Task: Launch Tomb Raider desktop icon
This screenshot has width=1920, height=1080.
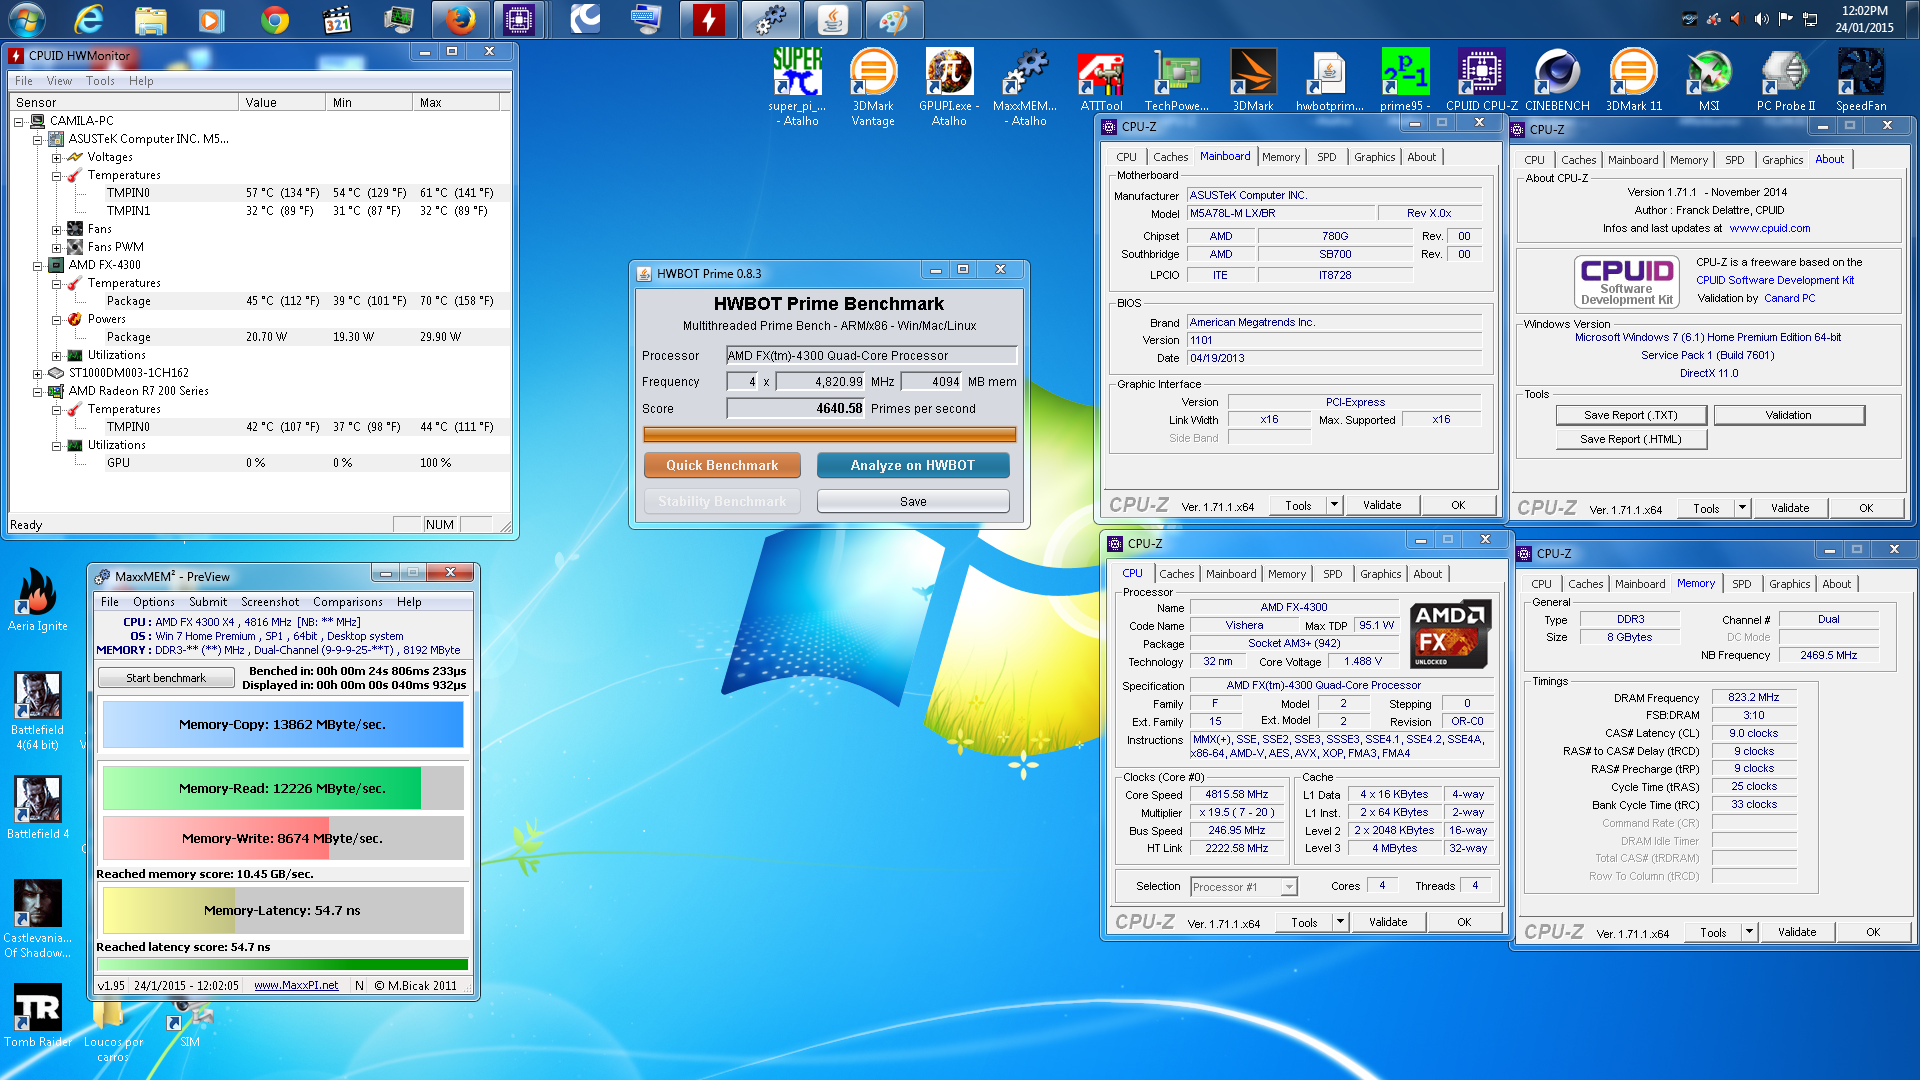Action: 38,1015
